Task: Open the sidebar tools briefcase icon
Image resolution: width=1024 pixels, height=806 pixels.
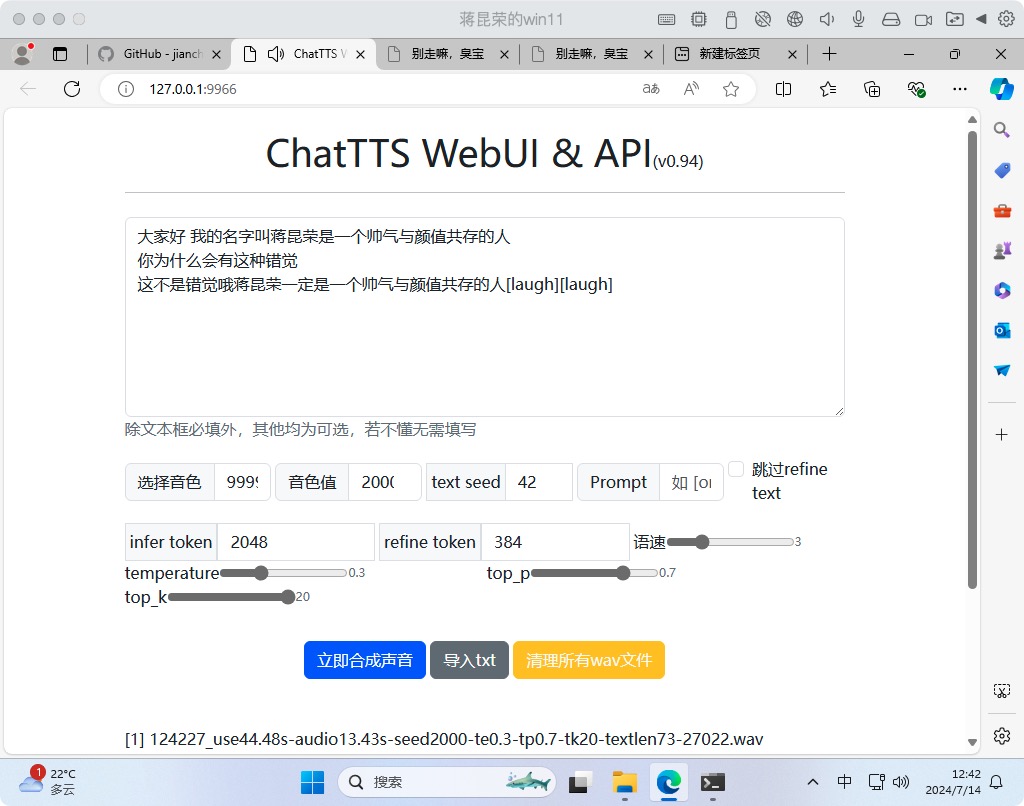Action: (x=1002, y=210)
